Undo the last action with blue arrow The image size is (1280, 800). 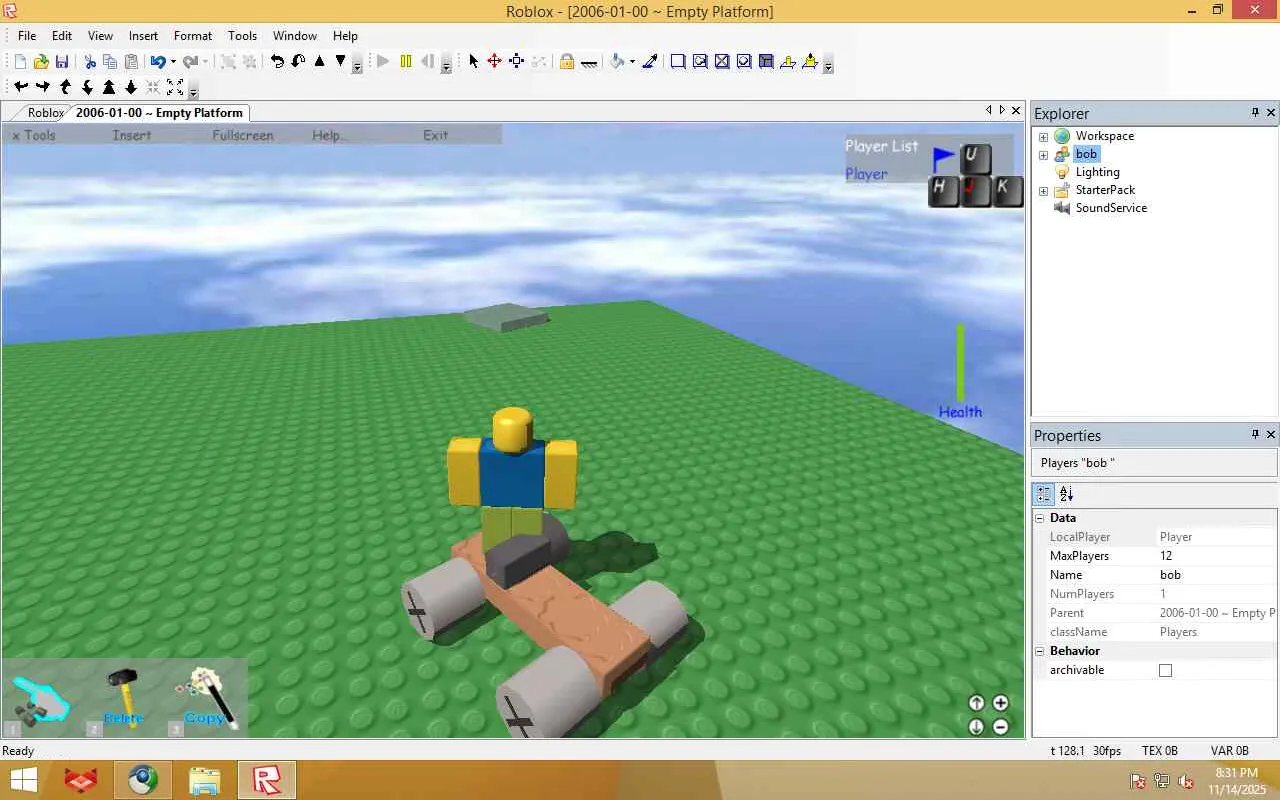tap(158, 62)
